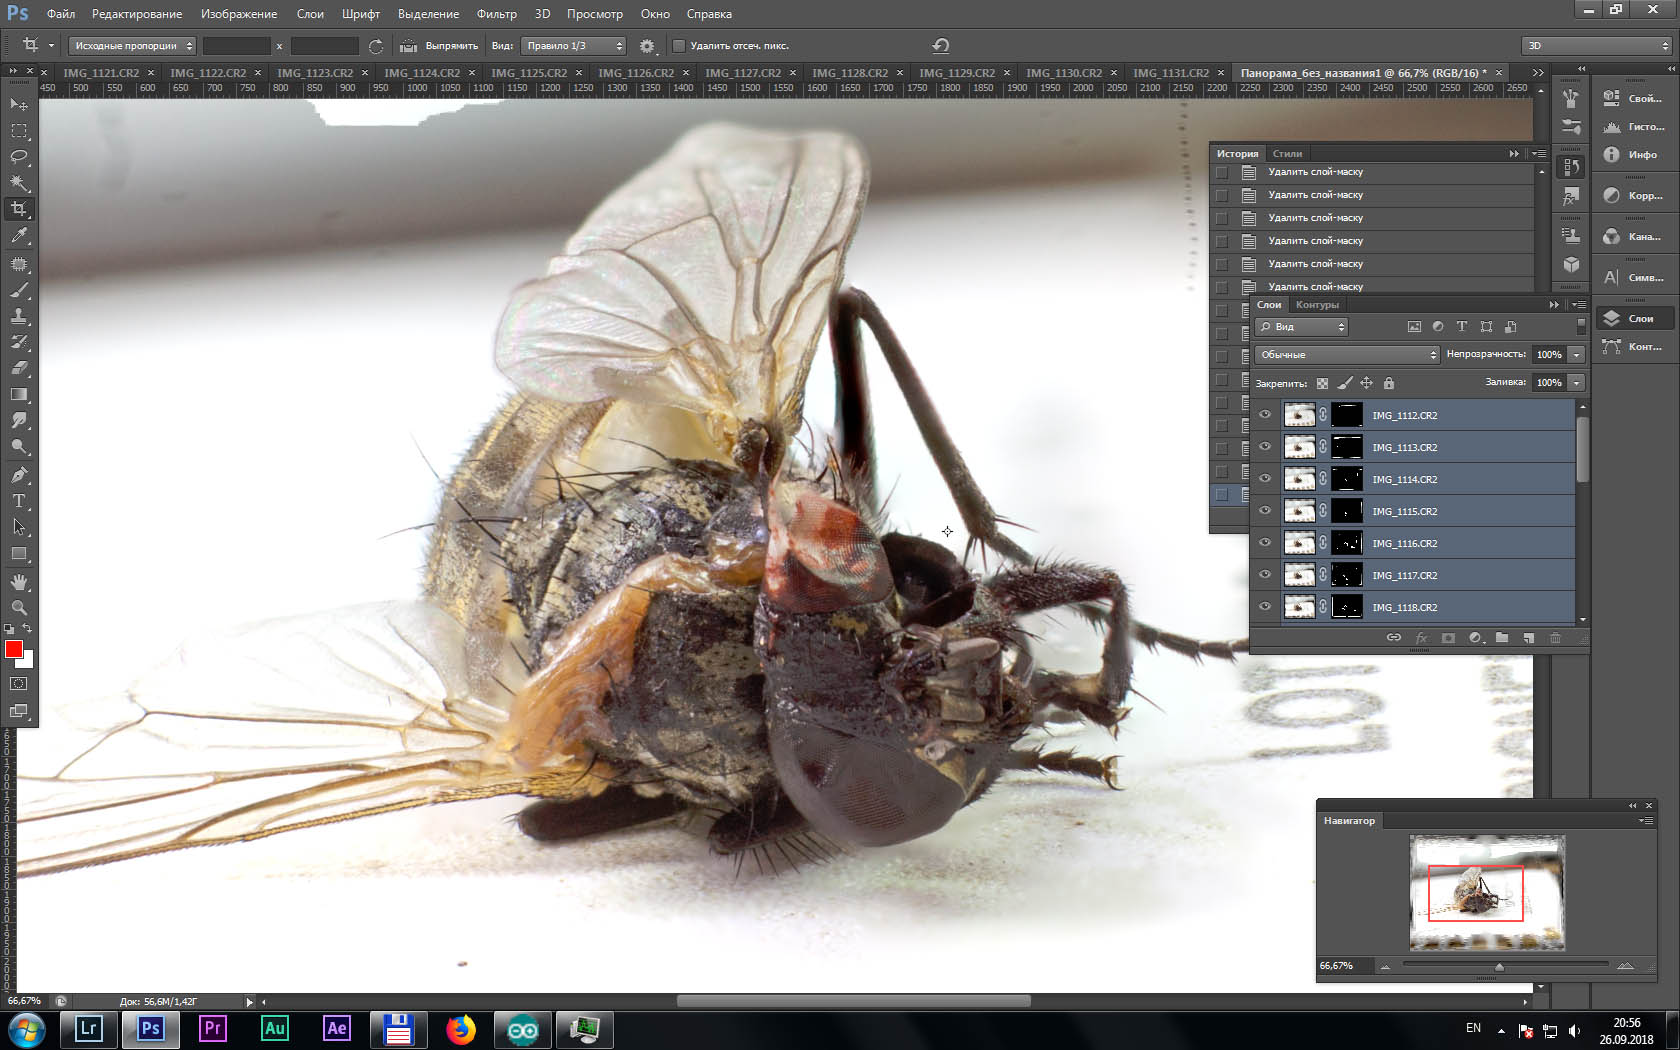Click the link layers icon
This screenshot has height=1050, width=1680.
pyautogui.click(x=1393, y=638)
